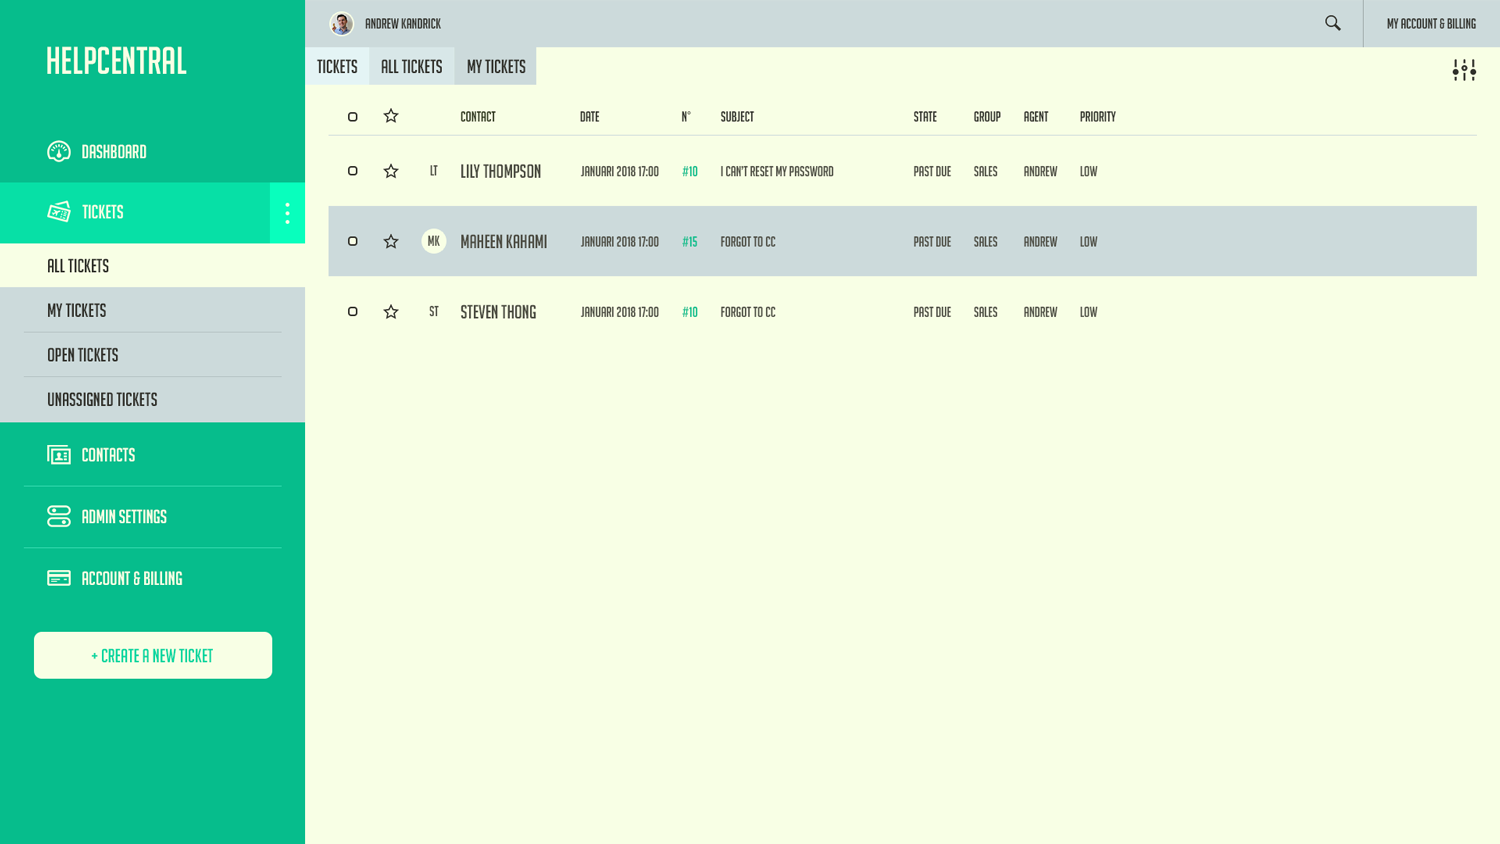Click the MK avatar badge
The width and height of the screenshot is (1500, 844).
[x=434, y=241]
